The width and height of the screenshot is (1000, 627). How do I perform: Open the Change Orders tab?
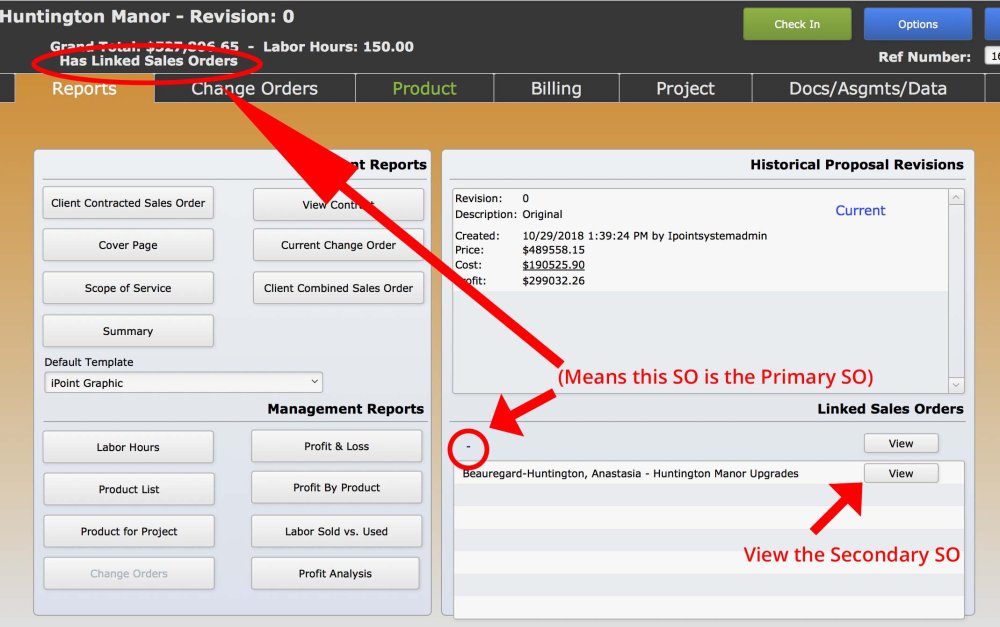click(254, 89)
